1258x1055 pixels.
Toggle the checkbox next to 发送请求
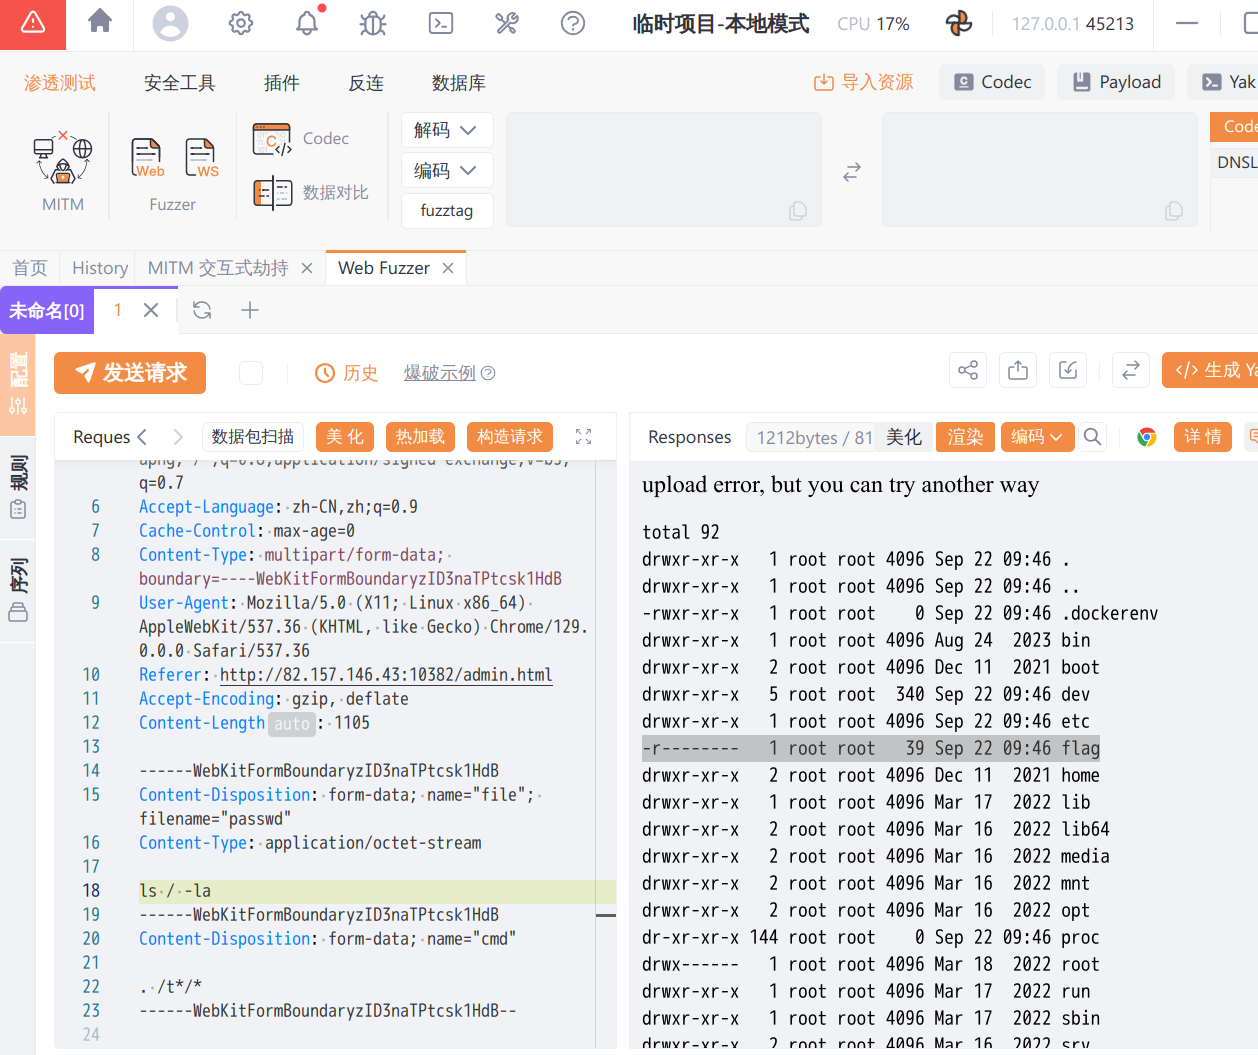tap(251, 373)
